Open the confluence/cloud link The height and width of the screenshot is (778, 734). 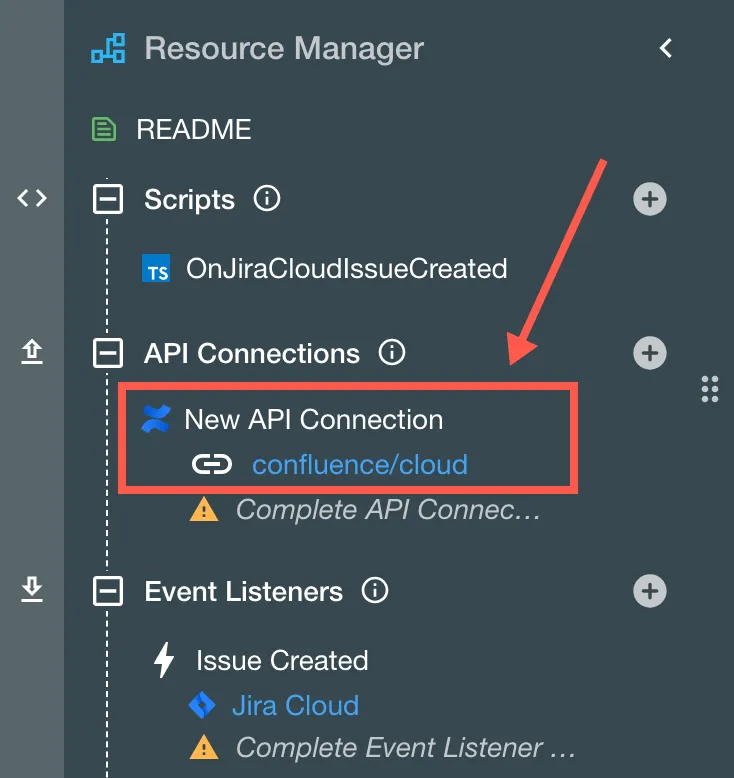click(360, 465)
